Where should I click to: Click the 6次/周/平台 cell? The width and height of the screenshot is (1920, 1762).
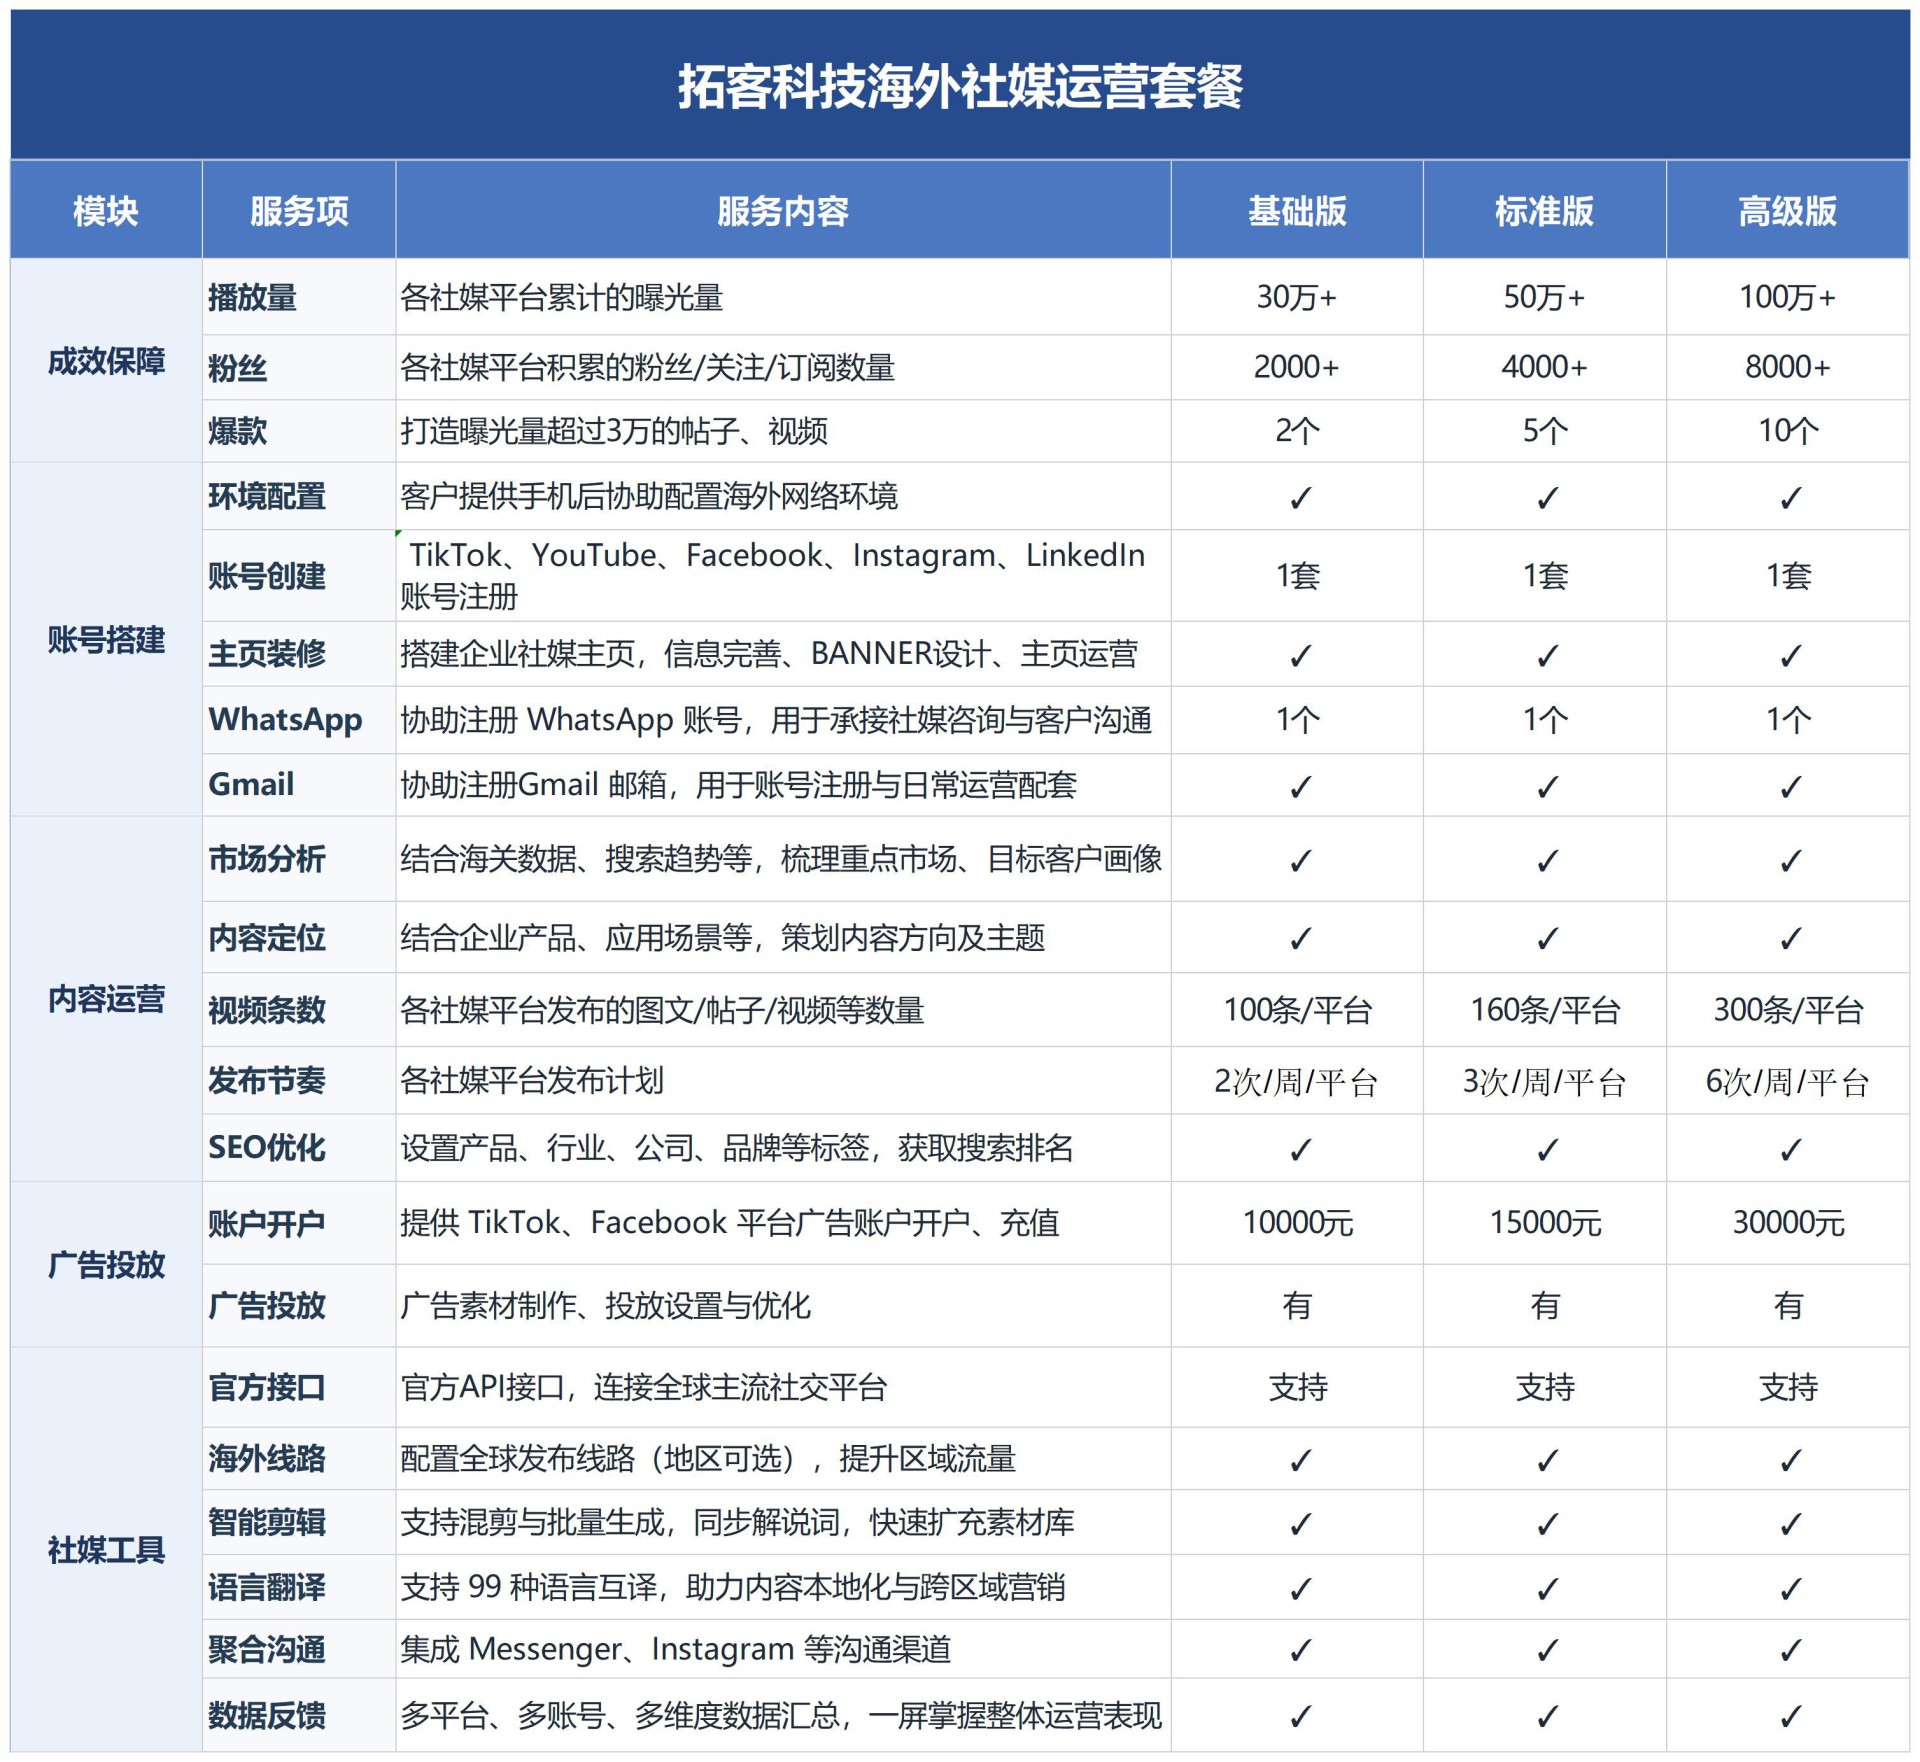[x=1788, y=1081]
